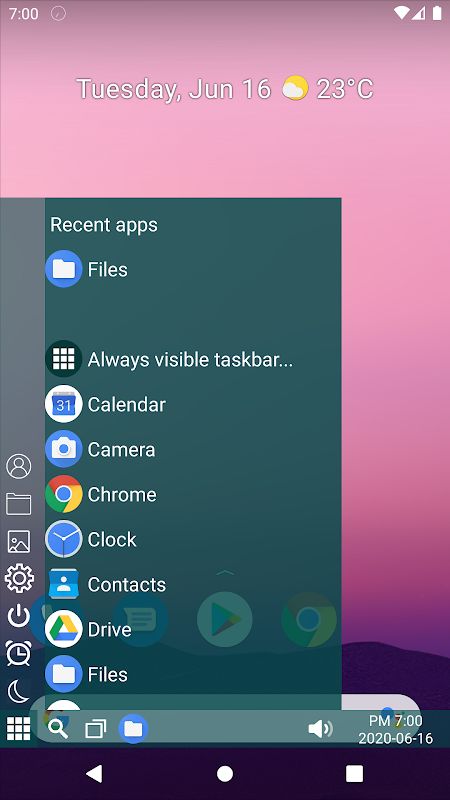Expand the app drawer chevron arrow
450x800 pixels.
[x=225, y=572]
